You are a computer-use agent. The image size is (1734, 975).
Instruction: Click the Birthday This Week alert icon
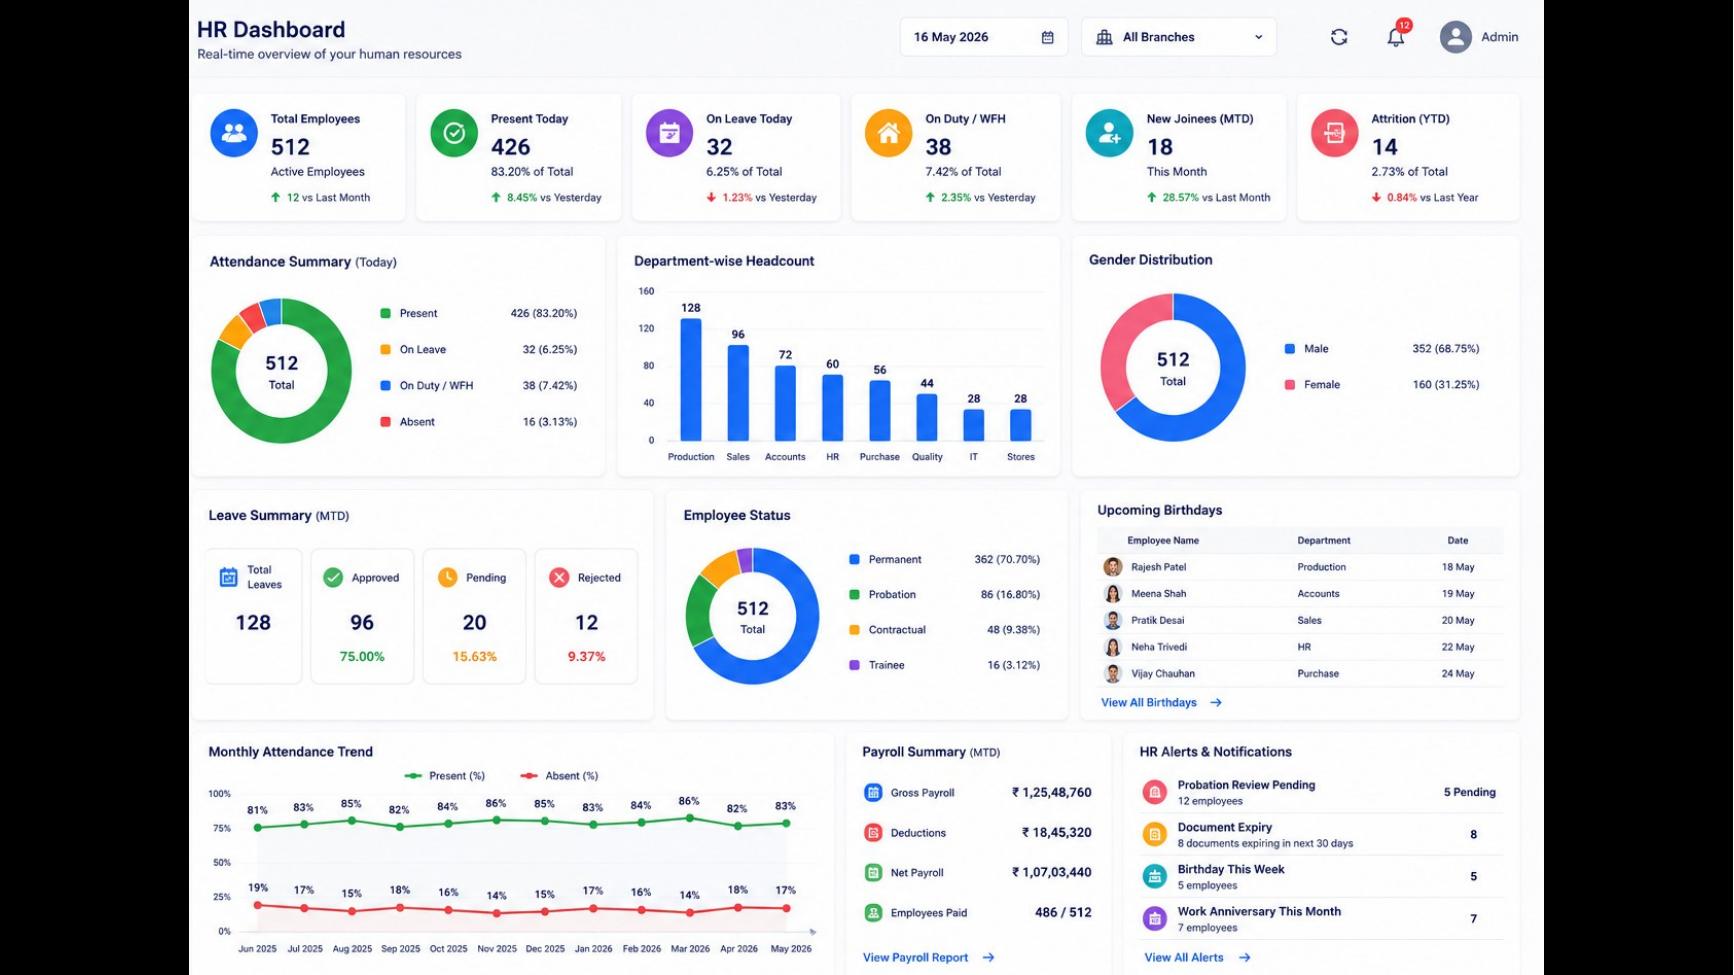click(x=1155, y=876)
